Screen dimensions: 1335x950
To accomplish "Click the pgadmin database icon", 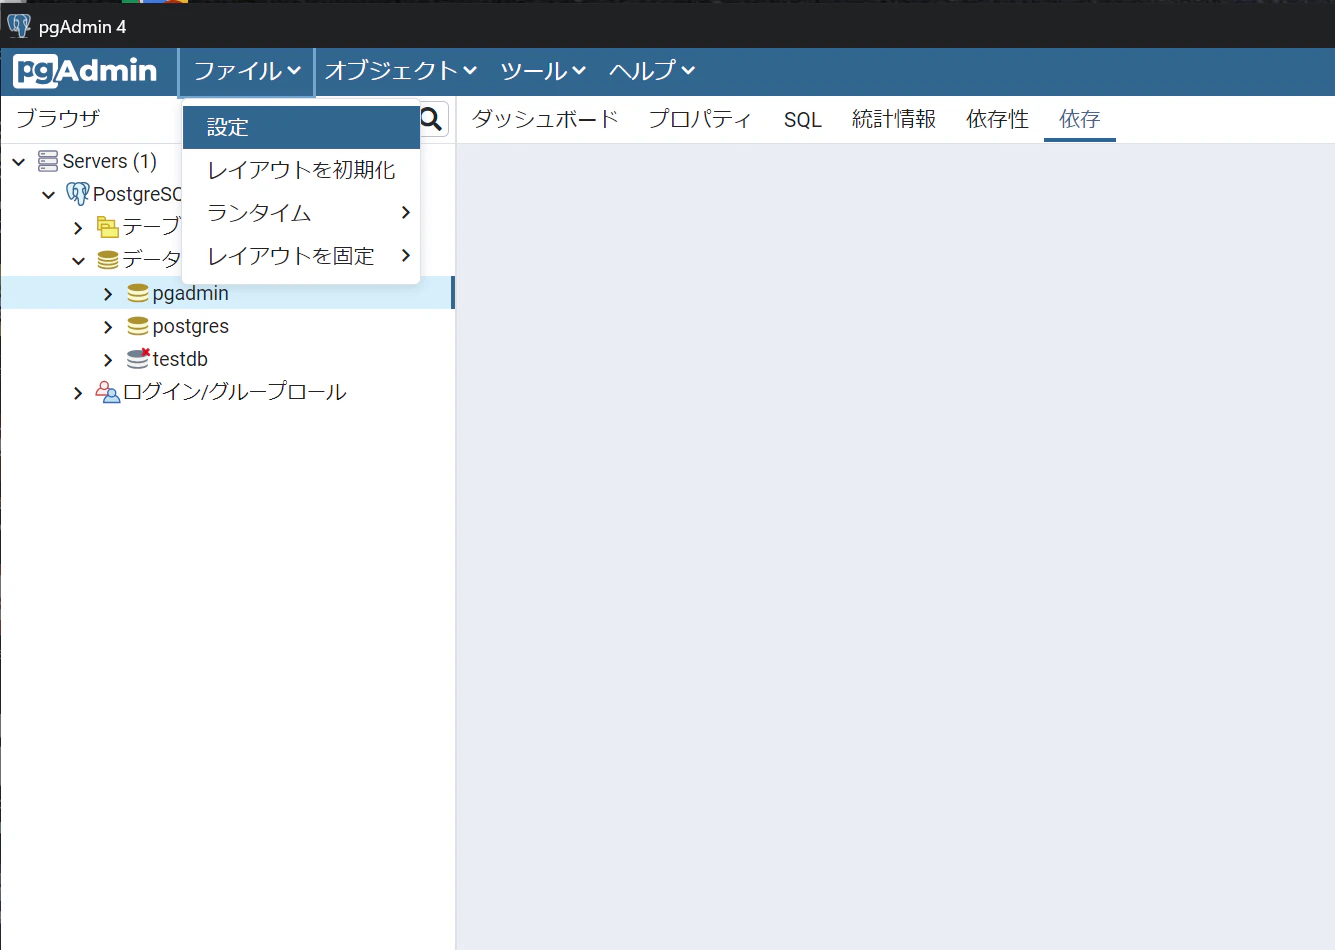I will [x=138, y=293].
